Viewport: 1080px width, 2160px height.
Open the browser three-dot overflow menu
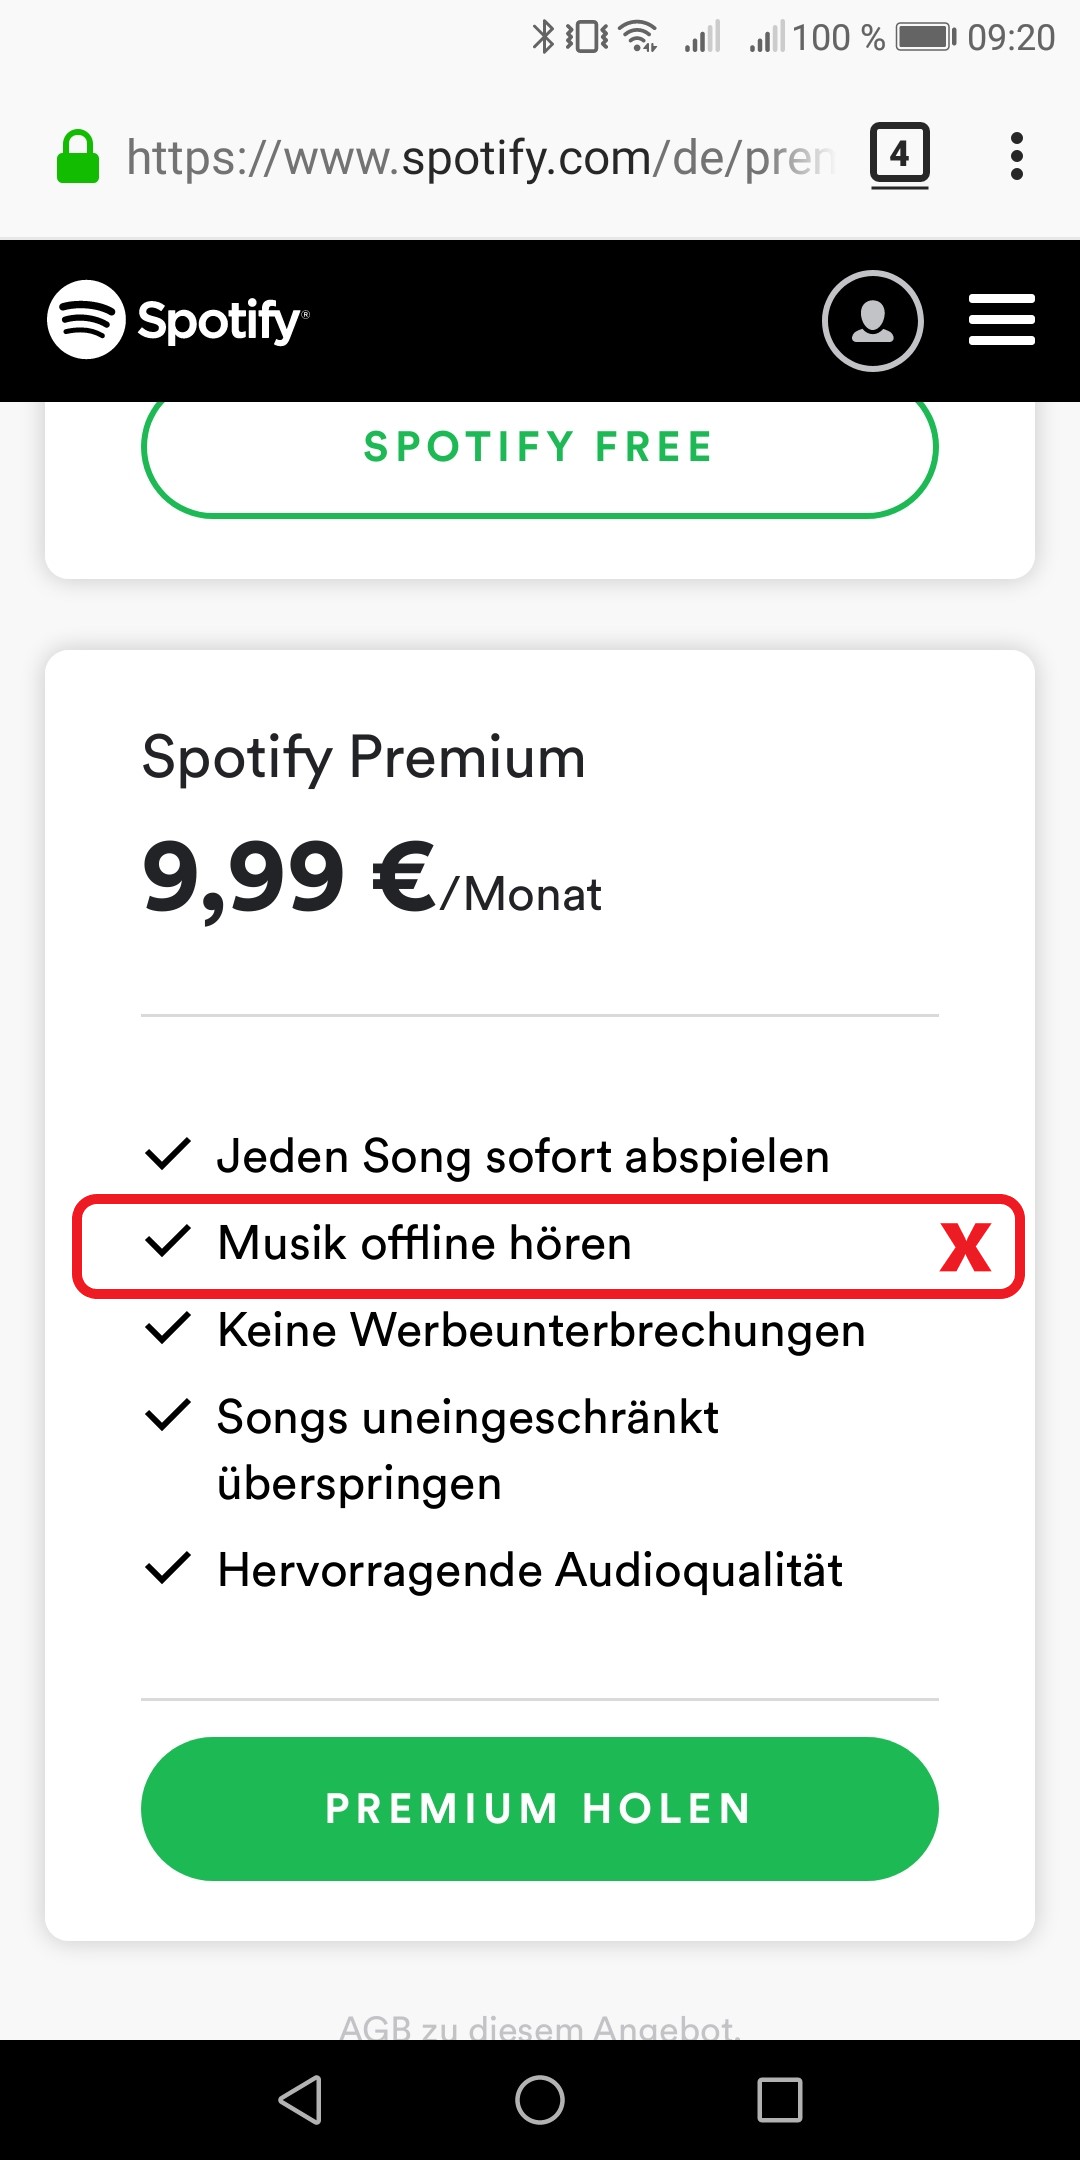(x=1016, y=156)
